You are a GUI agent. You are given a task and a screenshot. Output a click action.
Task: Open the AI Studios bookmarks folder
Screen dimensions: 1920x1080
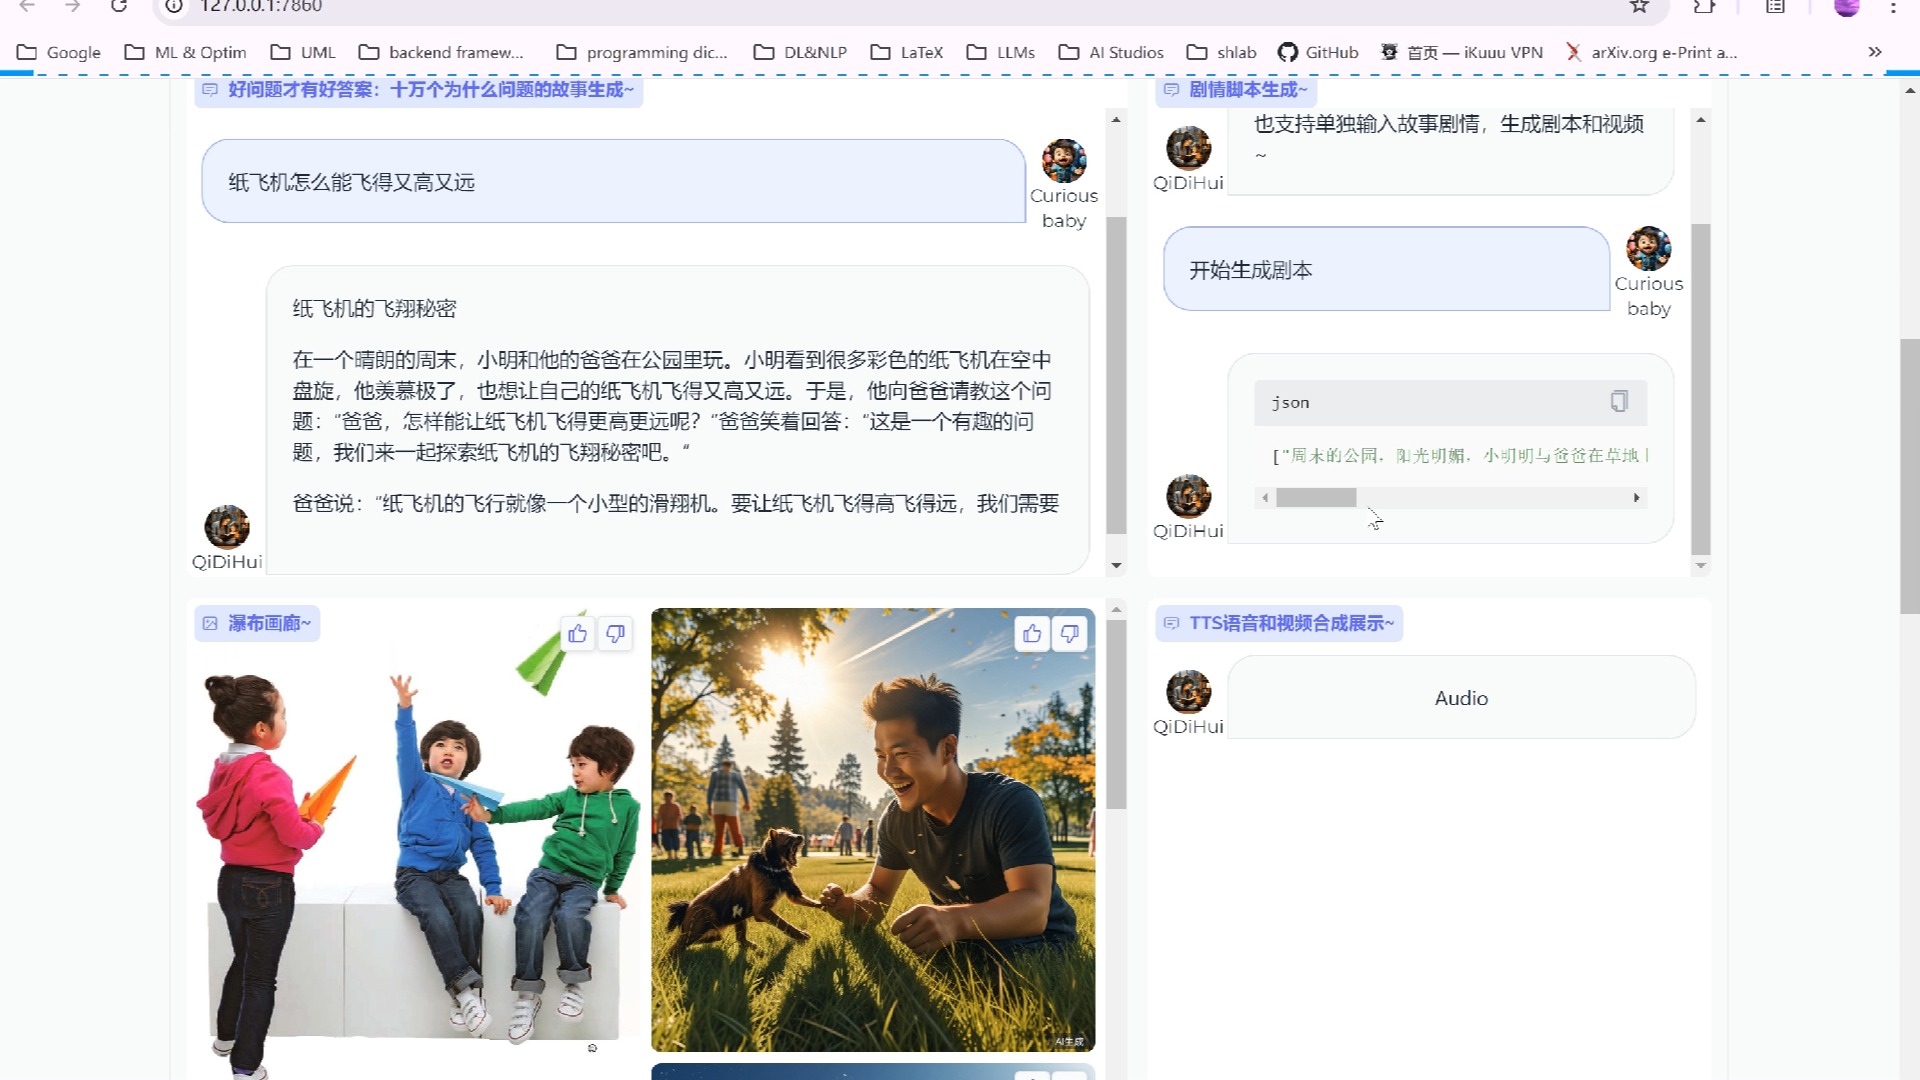tap(1111, 52)
